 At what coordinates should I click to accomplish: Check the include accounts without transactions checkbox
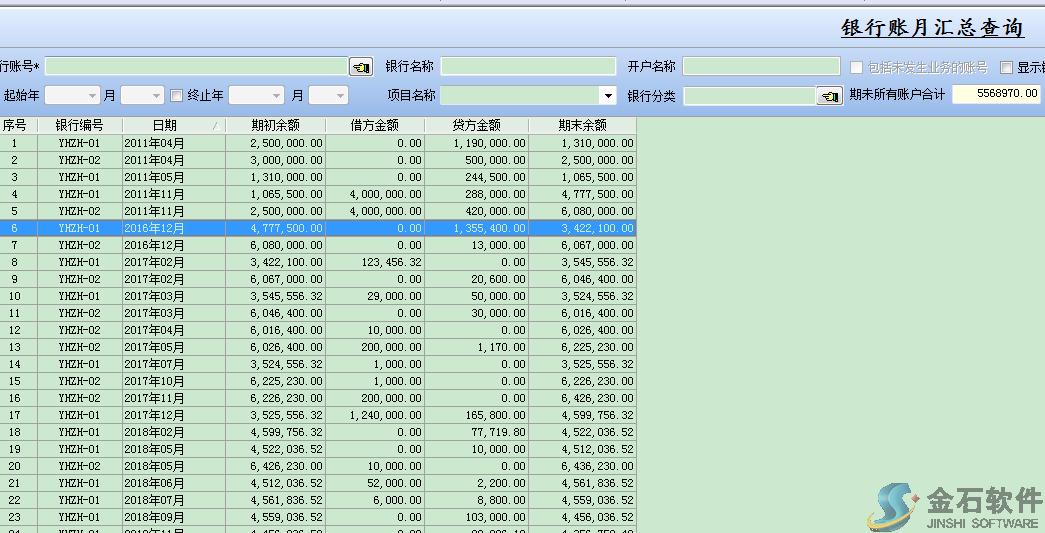857,67
